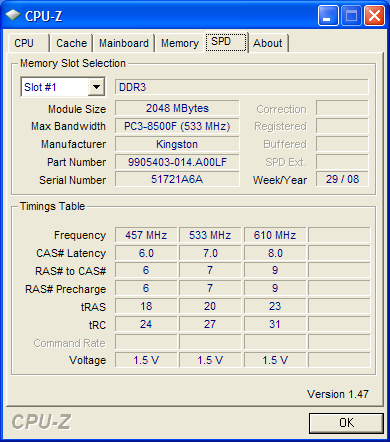Click the 533 MHz frequency cell
This screenshot has width=390, height=442.
pyautogui.click(x=210, y=235)
